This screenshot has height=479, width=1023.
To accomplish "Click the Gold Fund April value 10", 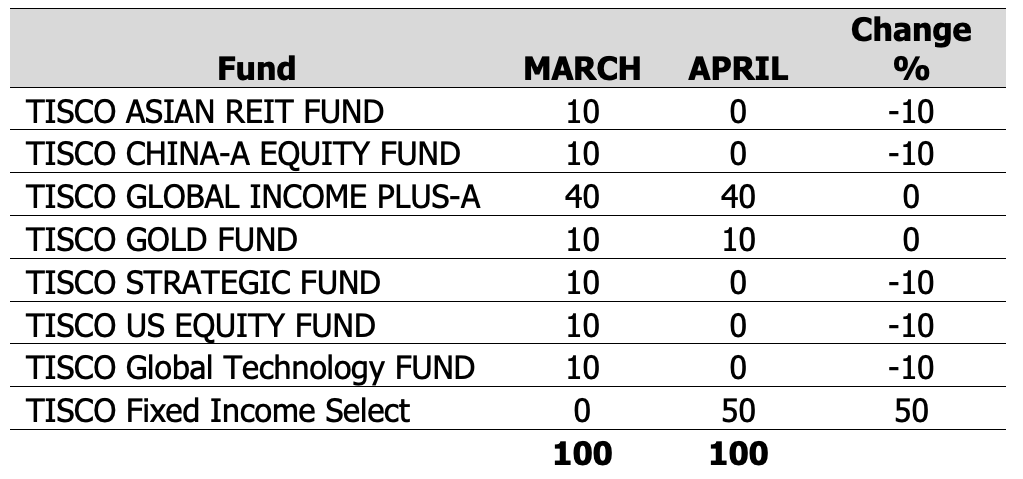I will coord(738,240).
